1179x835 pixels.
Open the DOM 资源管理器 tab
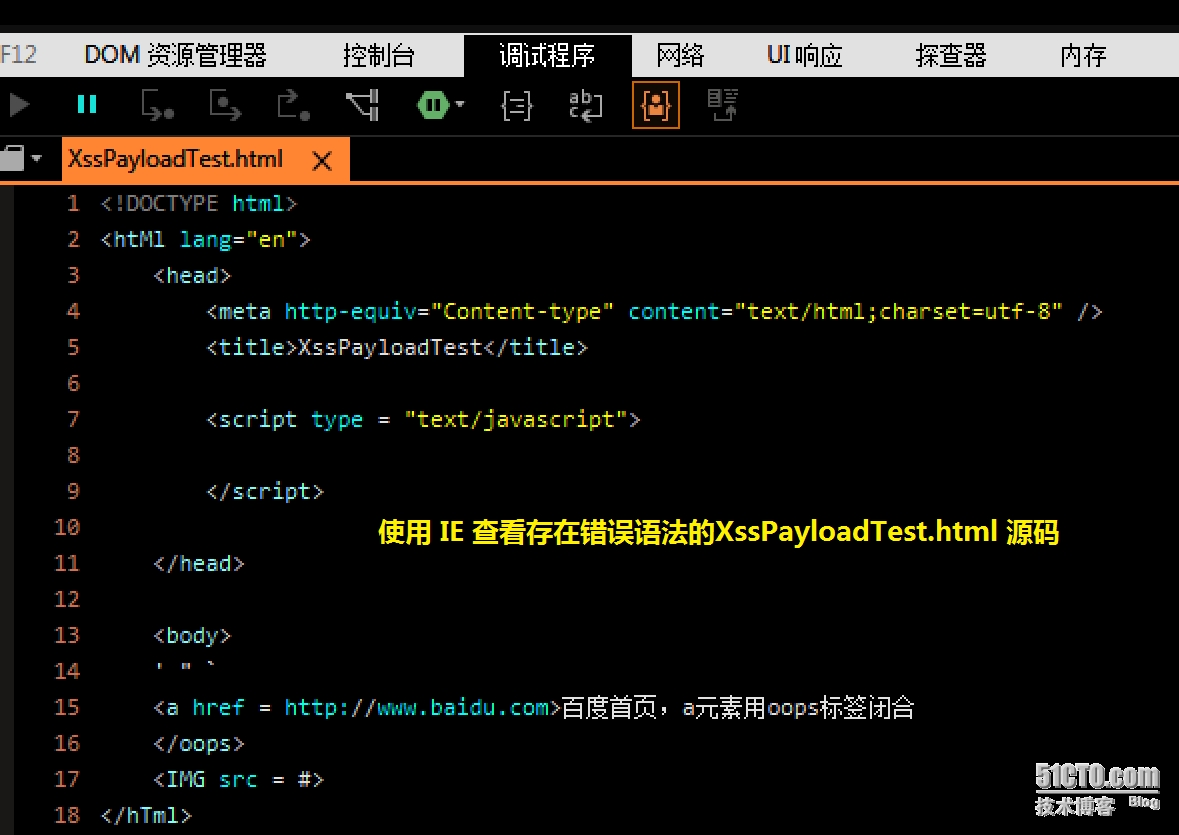(x=176, y=55)
